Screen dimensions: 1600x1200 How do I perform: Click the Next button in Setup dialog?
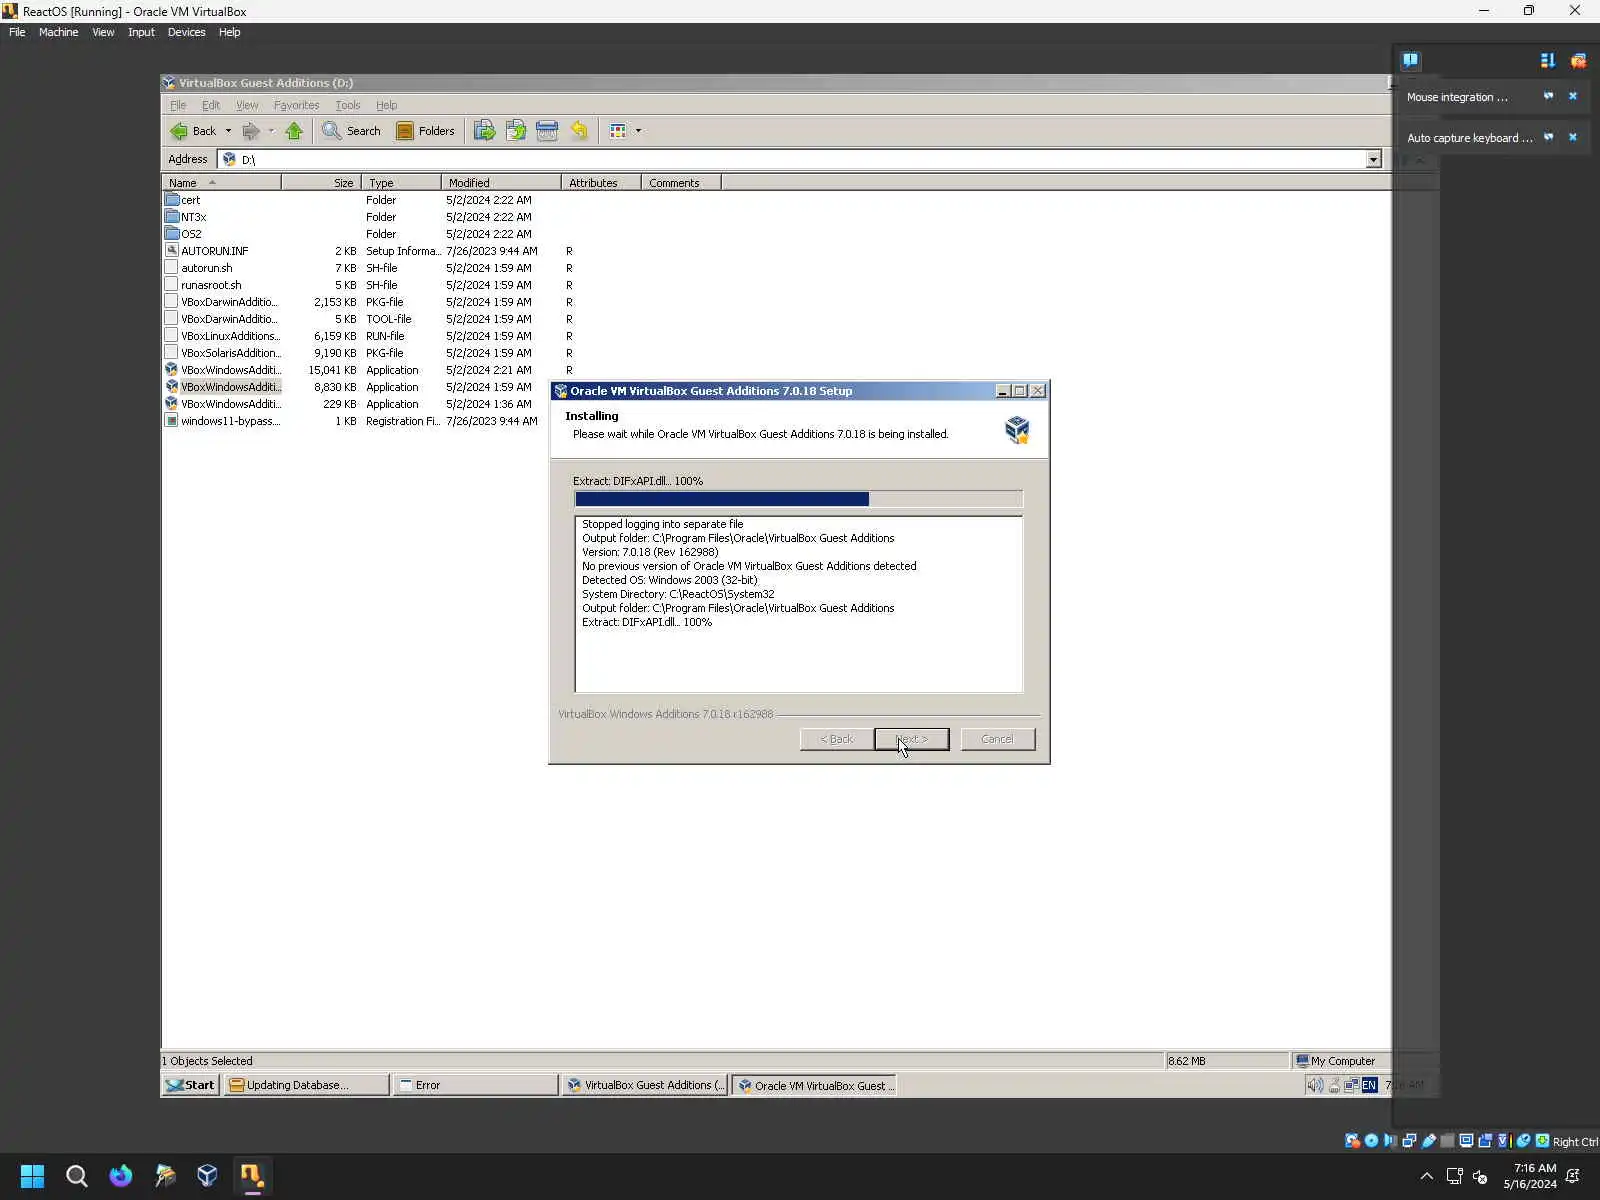coord(911,739)
